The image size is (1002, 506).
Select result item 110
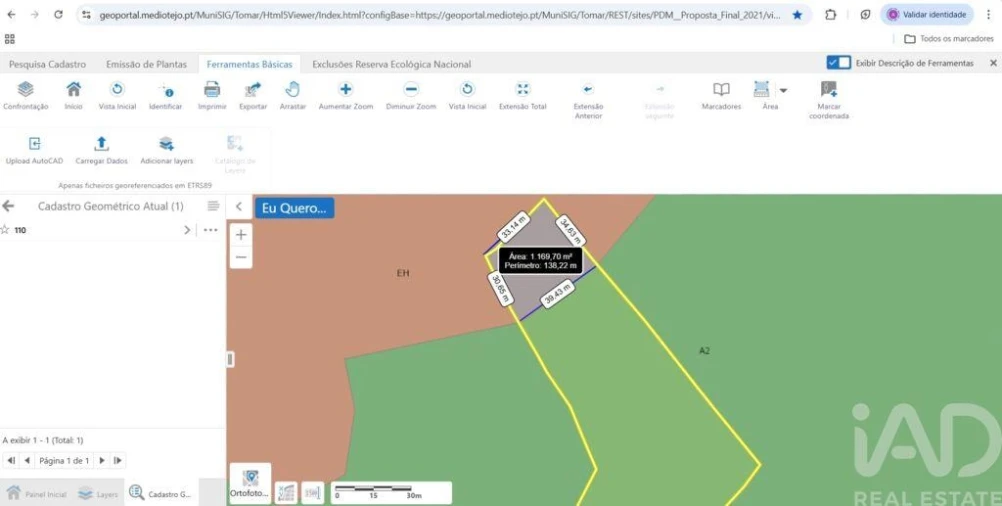(20, 230)
